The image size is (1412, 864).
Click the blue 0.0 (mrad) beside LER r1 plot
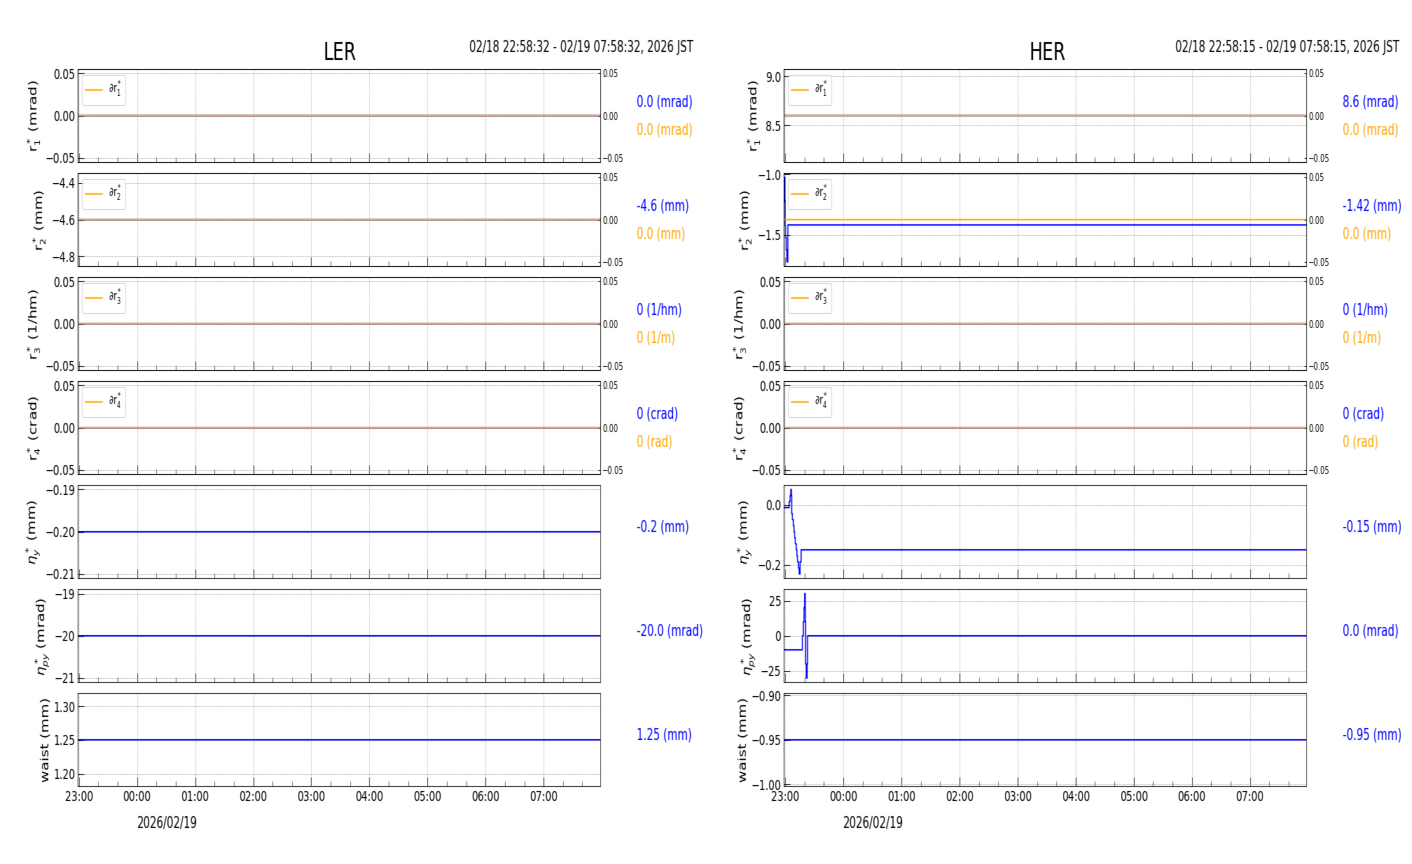[x=664, y=102]
